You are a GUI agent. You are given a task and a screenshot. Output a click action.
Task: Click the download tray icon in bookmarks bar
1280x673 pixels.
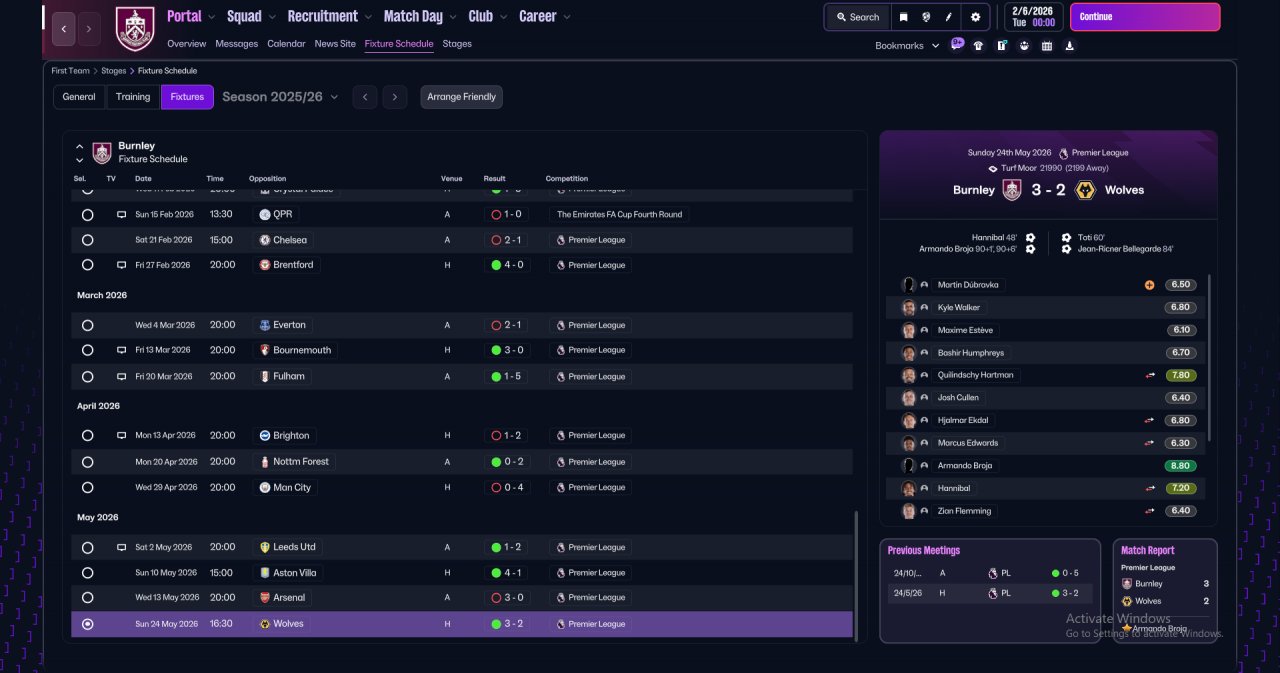1070,45
